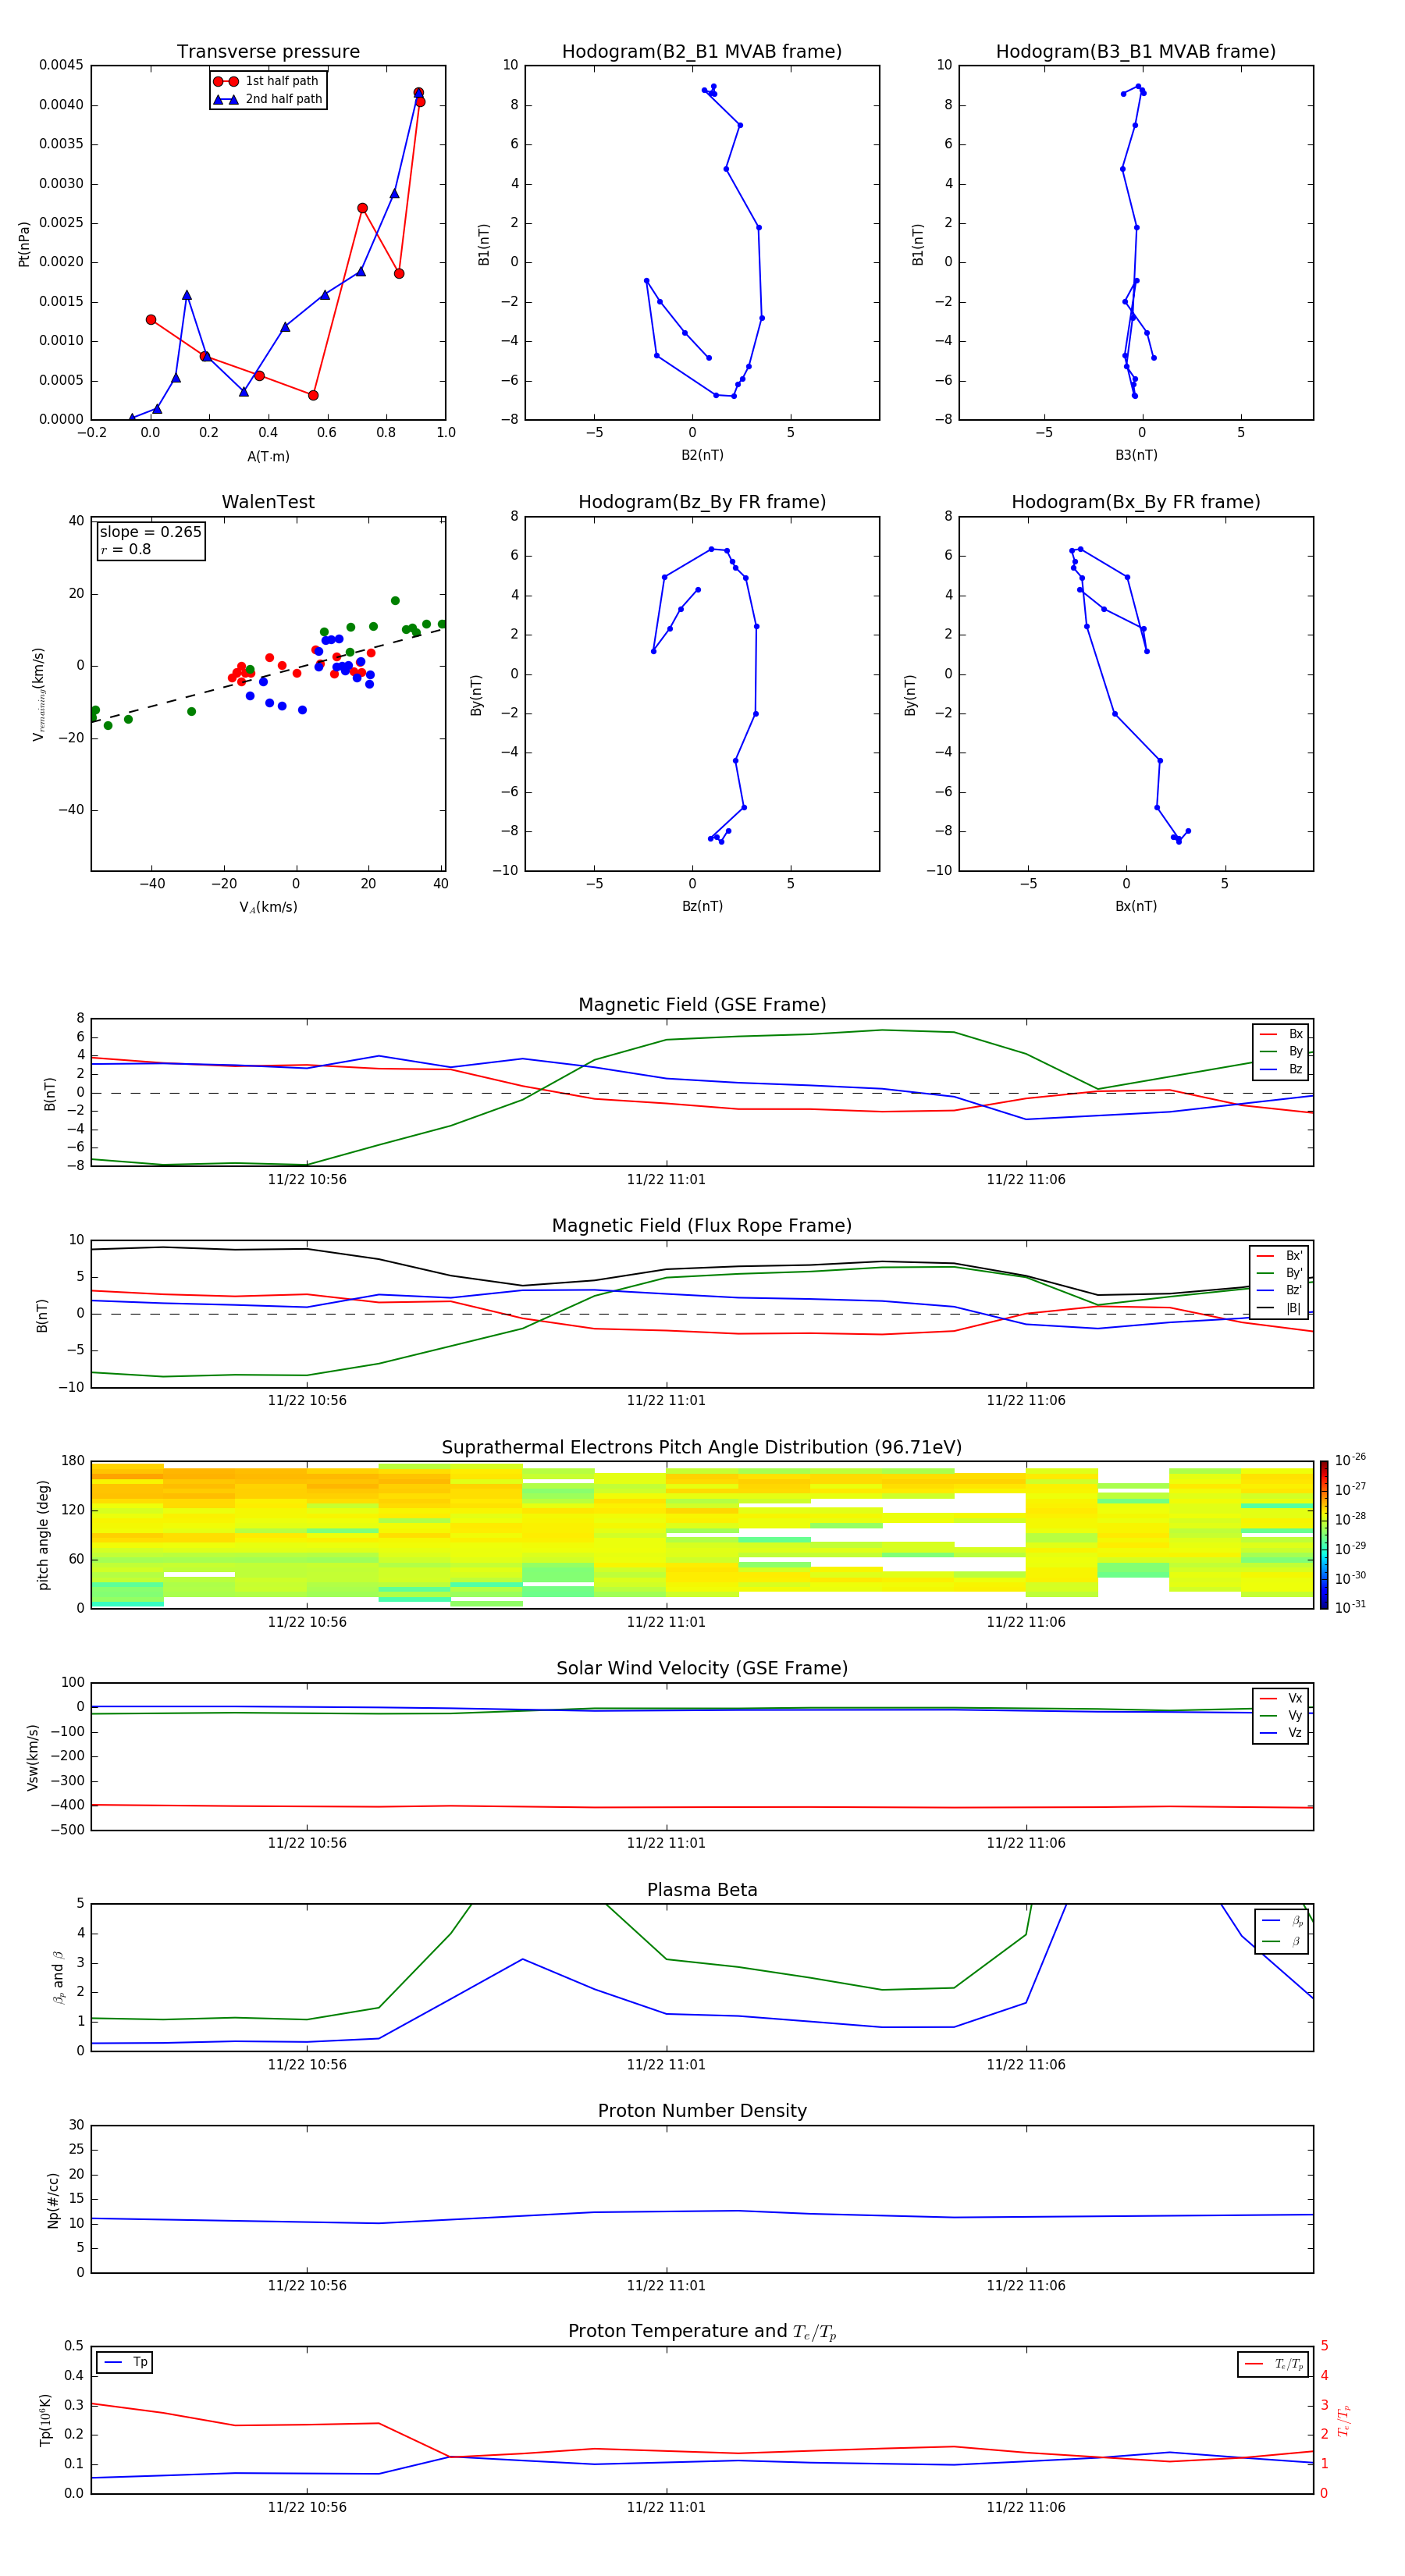Click 'Np(#/cc)' axis label
The width and height of the screenshot is (1405, 2576).
pos(53,2200)
